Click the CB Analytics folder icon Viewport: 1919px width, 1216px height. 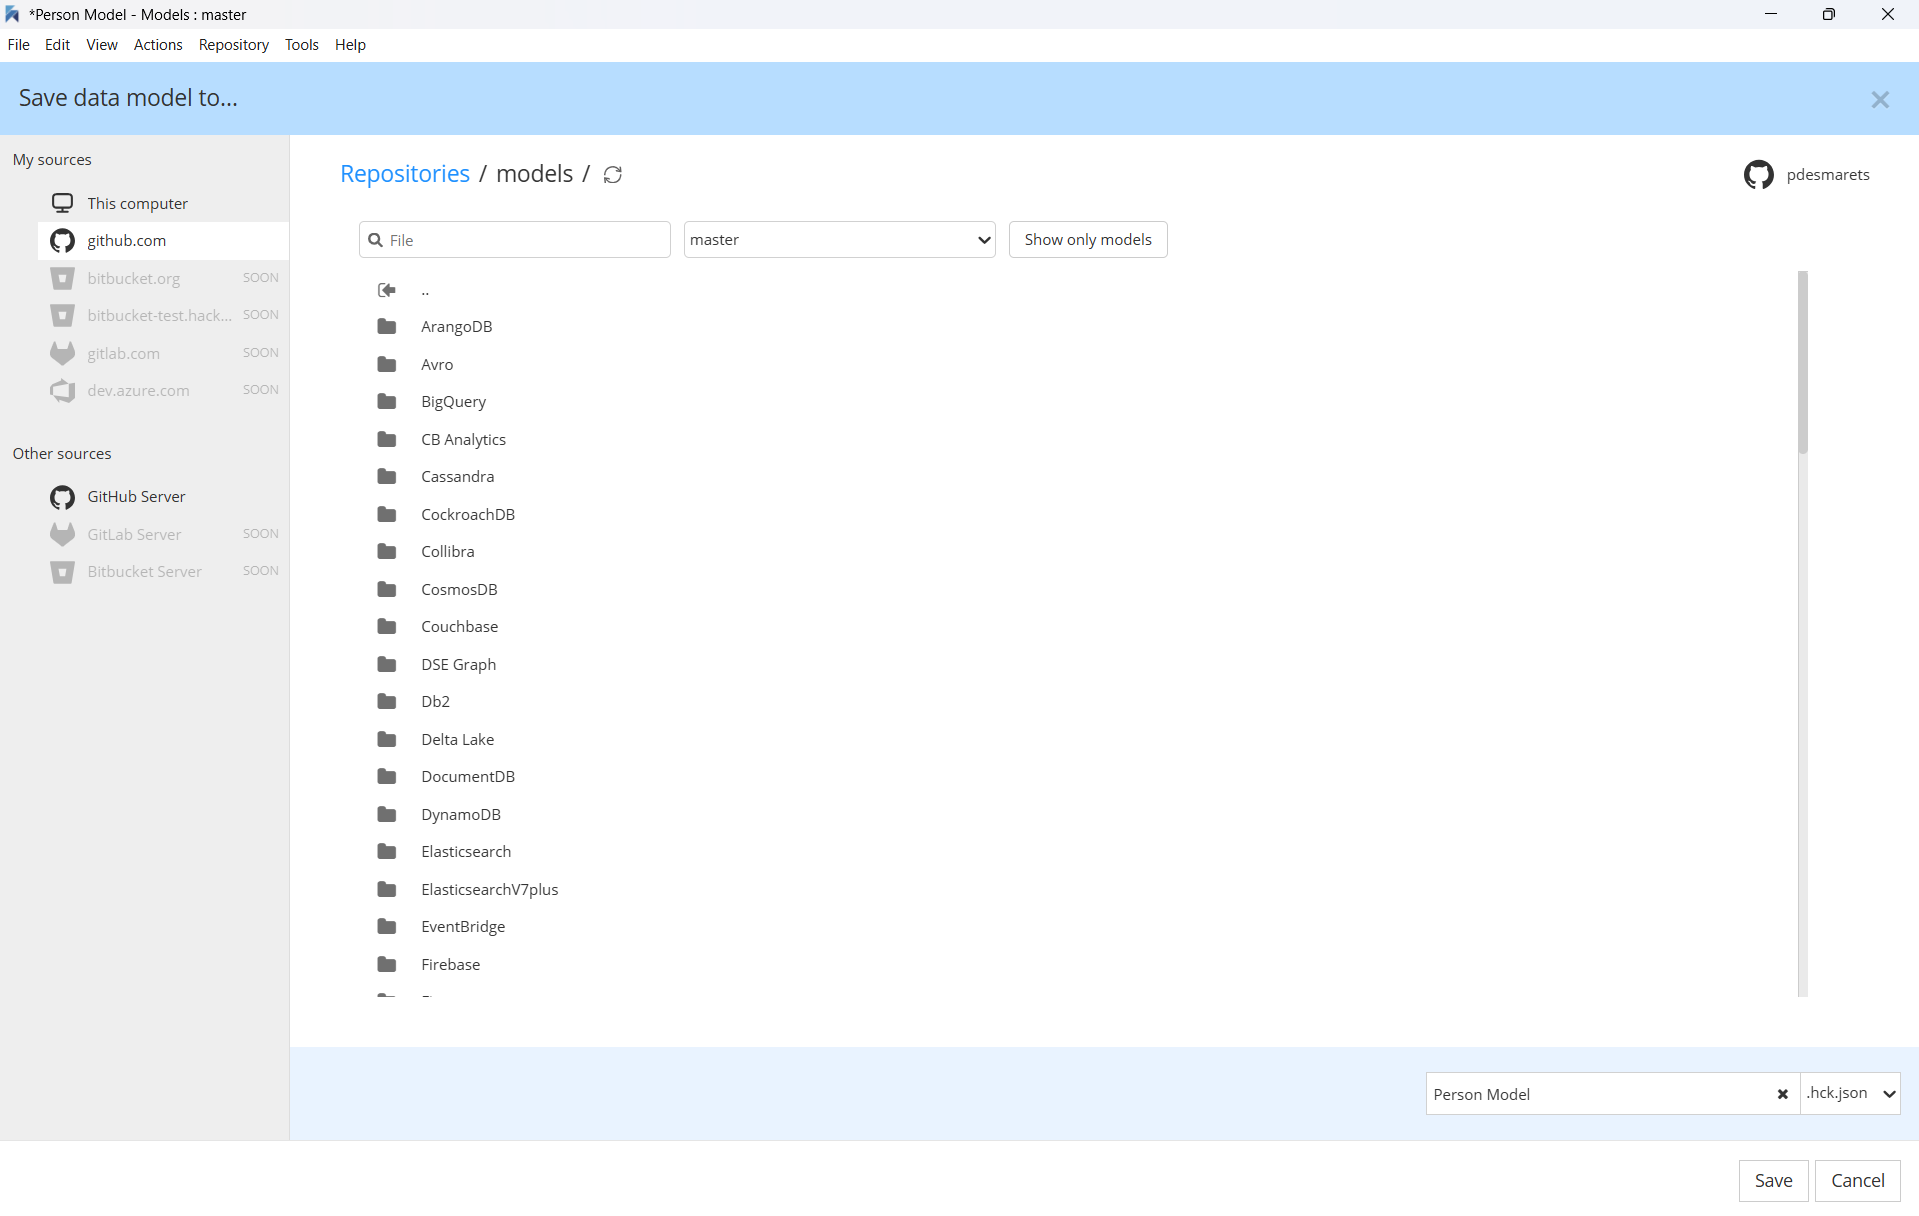pos(387,439)
